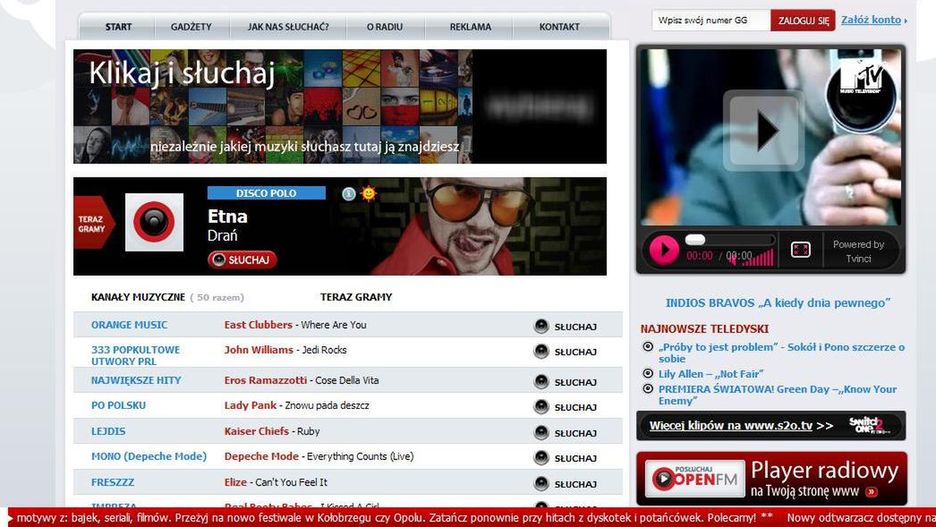Click East Clubbers artist name
This screenshot has width=936, height=527.
point(258,325)
